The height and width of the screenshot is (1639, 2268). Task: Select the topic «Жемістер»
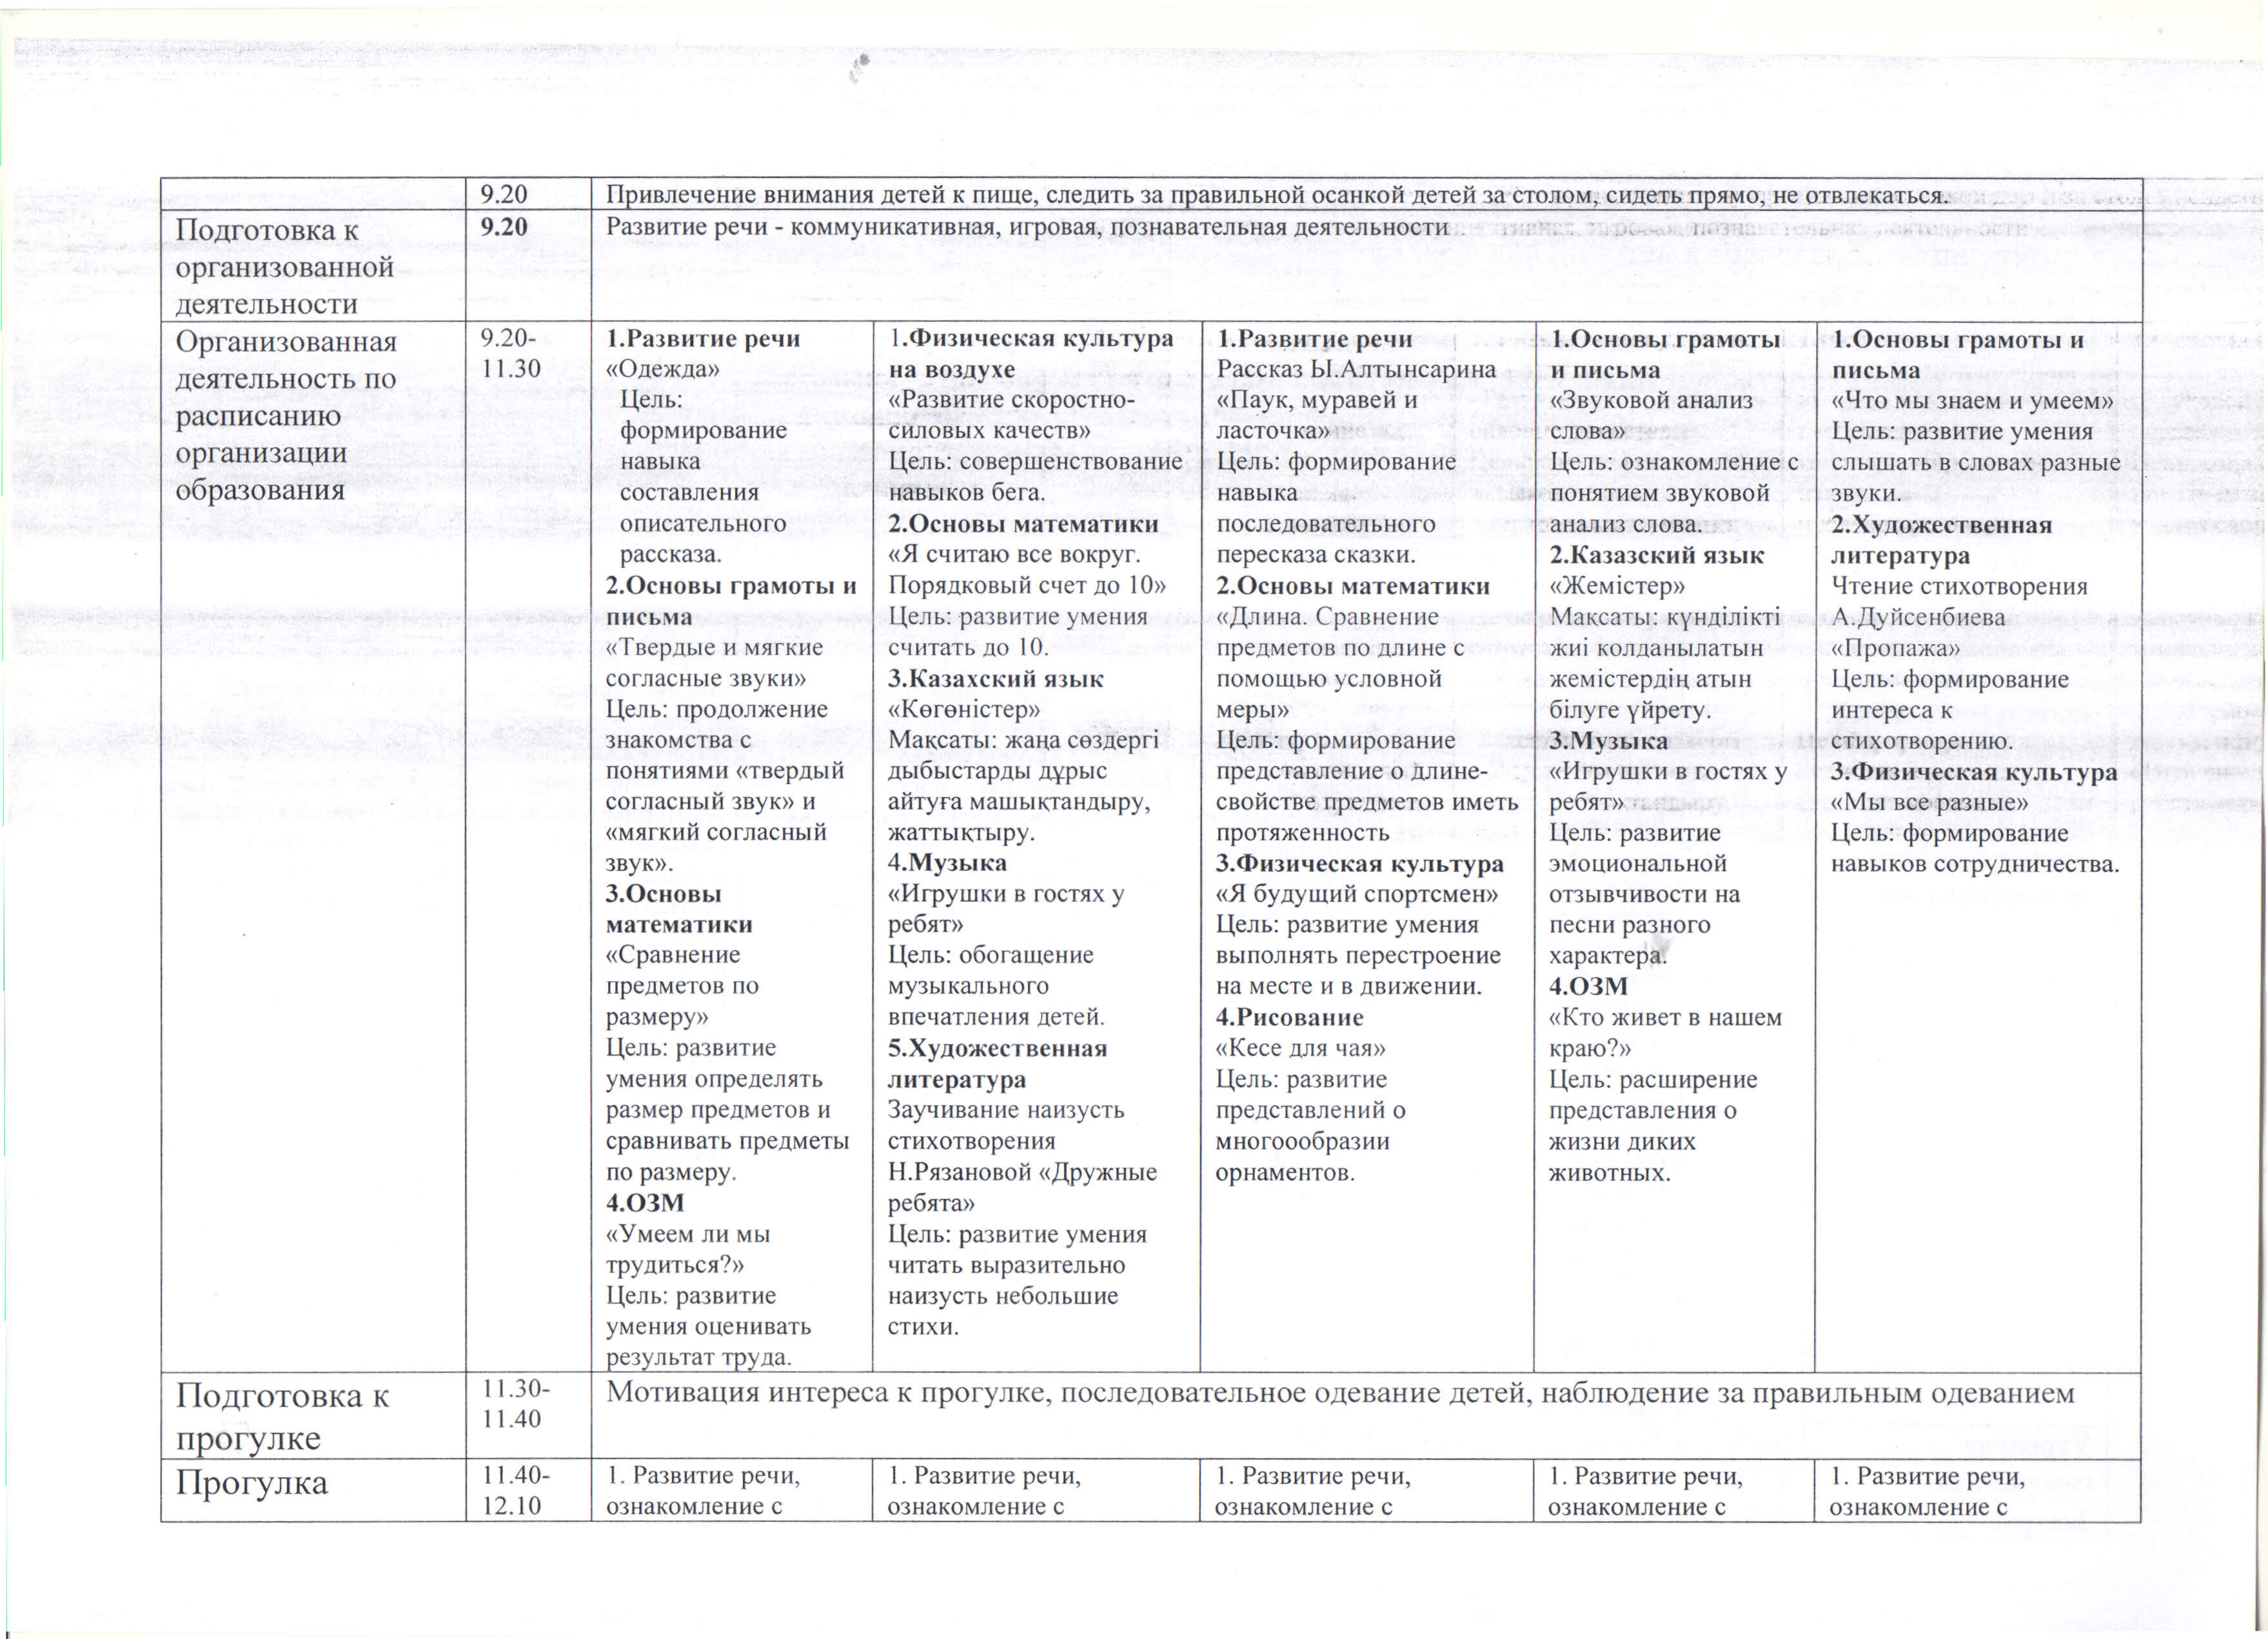click(1617, 587)
